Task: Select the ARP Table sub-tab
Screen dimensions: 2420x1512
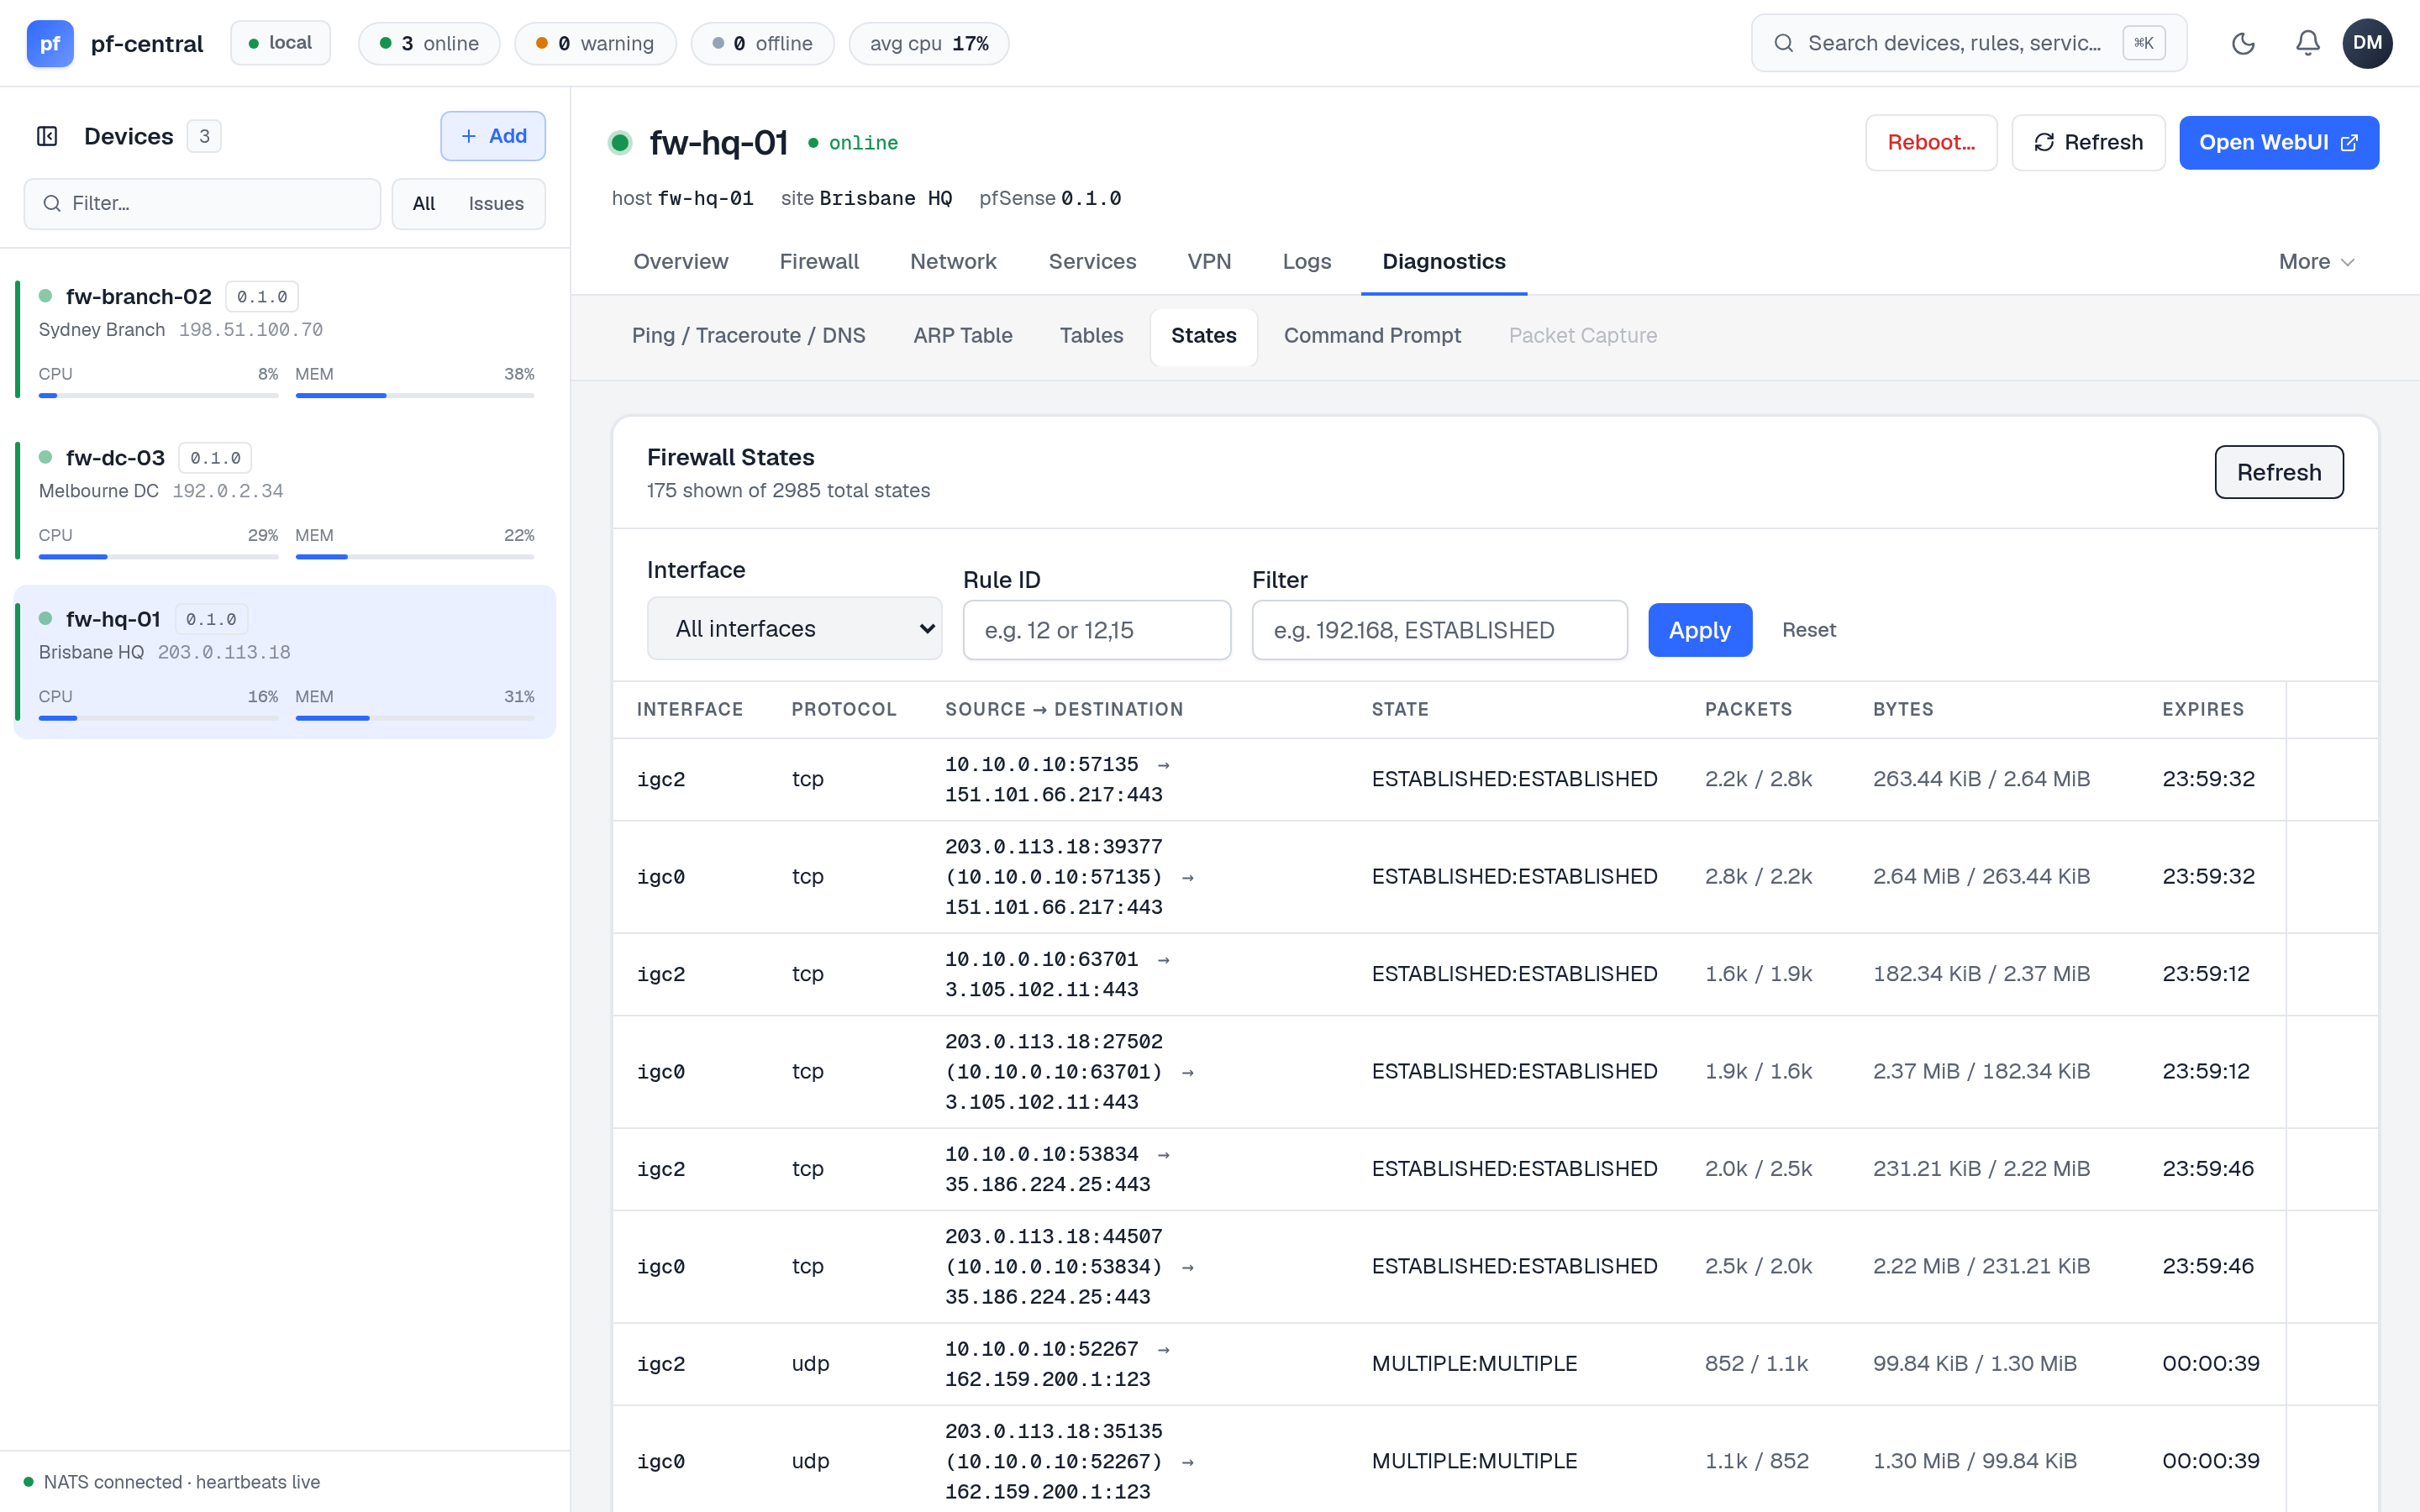Action: 962,336
